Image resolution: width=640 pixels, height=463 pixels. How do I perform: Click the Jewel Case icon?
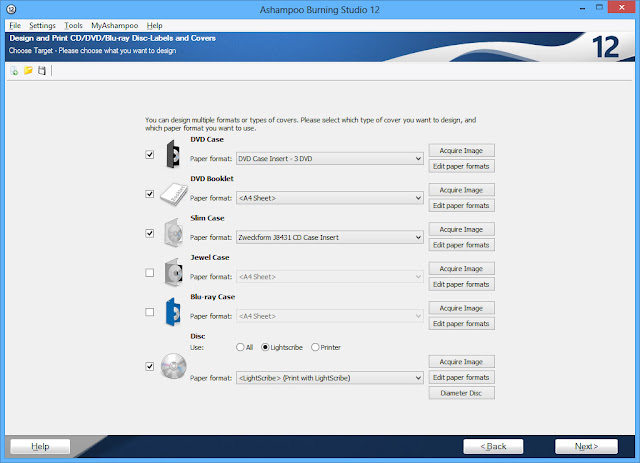click(173, 272)
